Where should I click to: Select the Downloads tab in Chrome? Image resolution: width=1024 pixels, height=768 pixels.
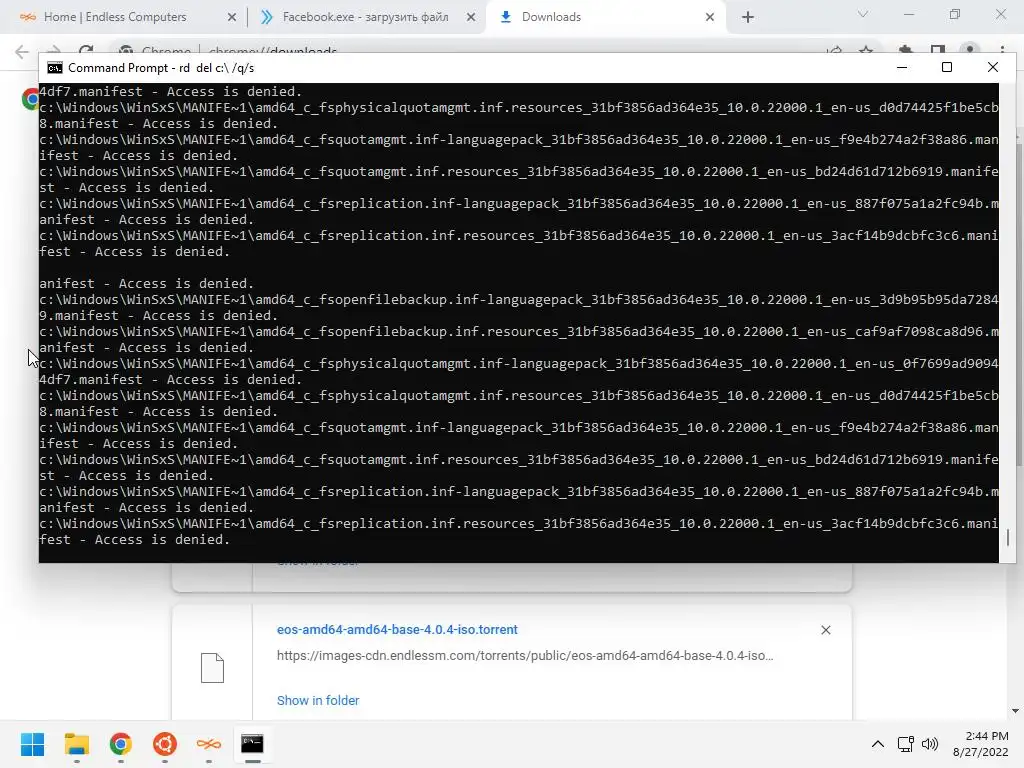[x=606, y=17]
